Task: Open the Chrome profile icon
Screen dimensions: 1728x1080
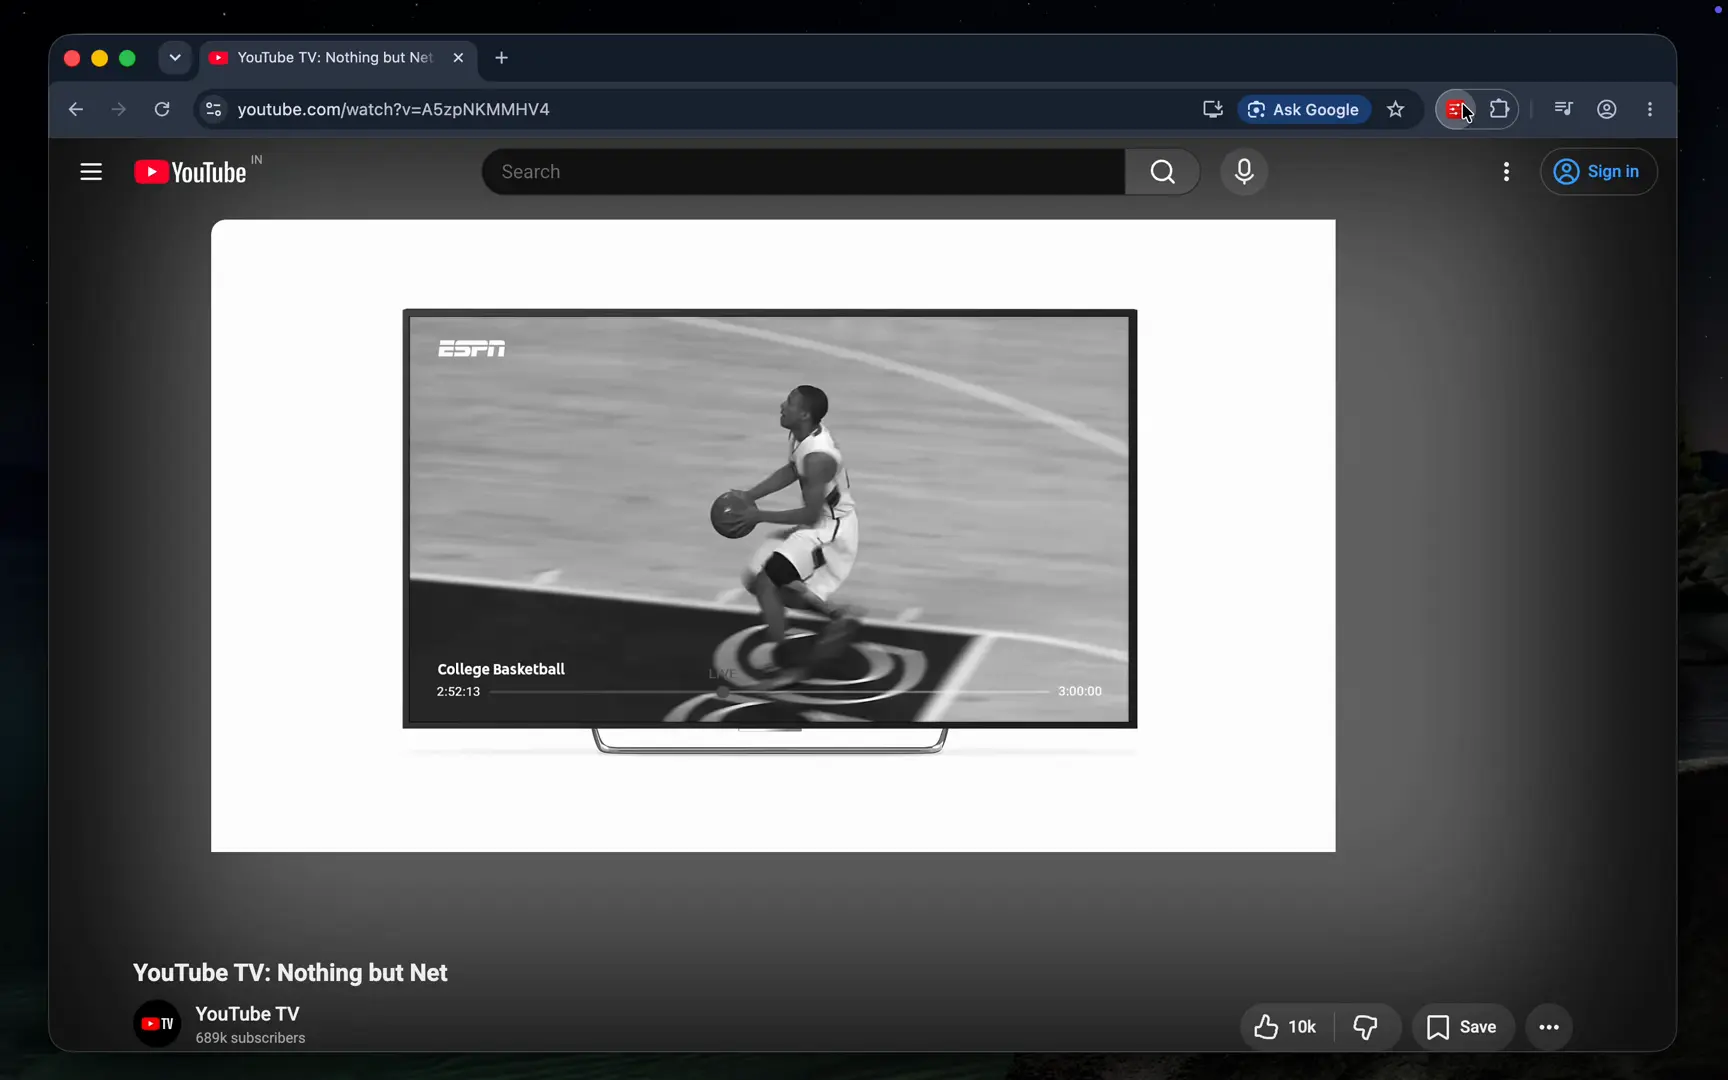Action: (1607, 110)
